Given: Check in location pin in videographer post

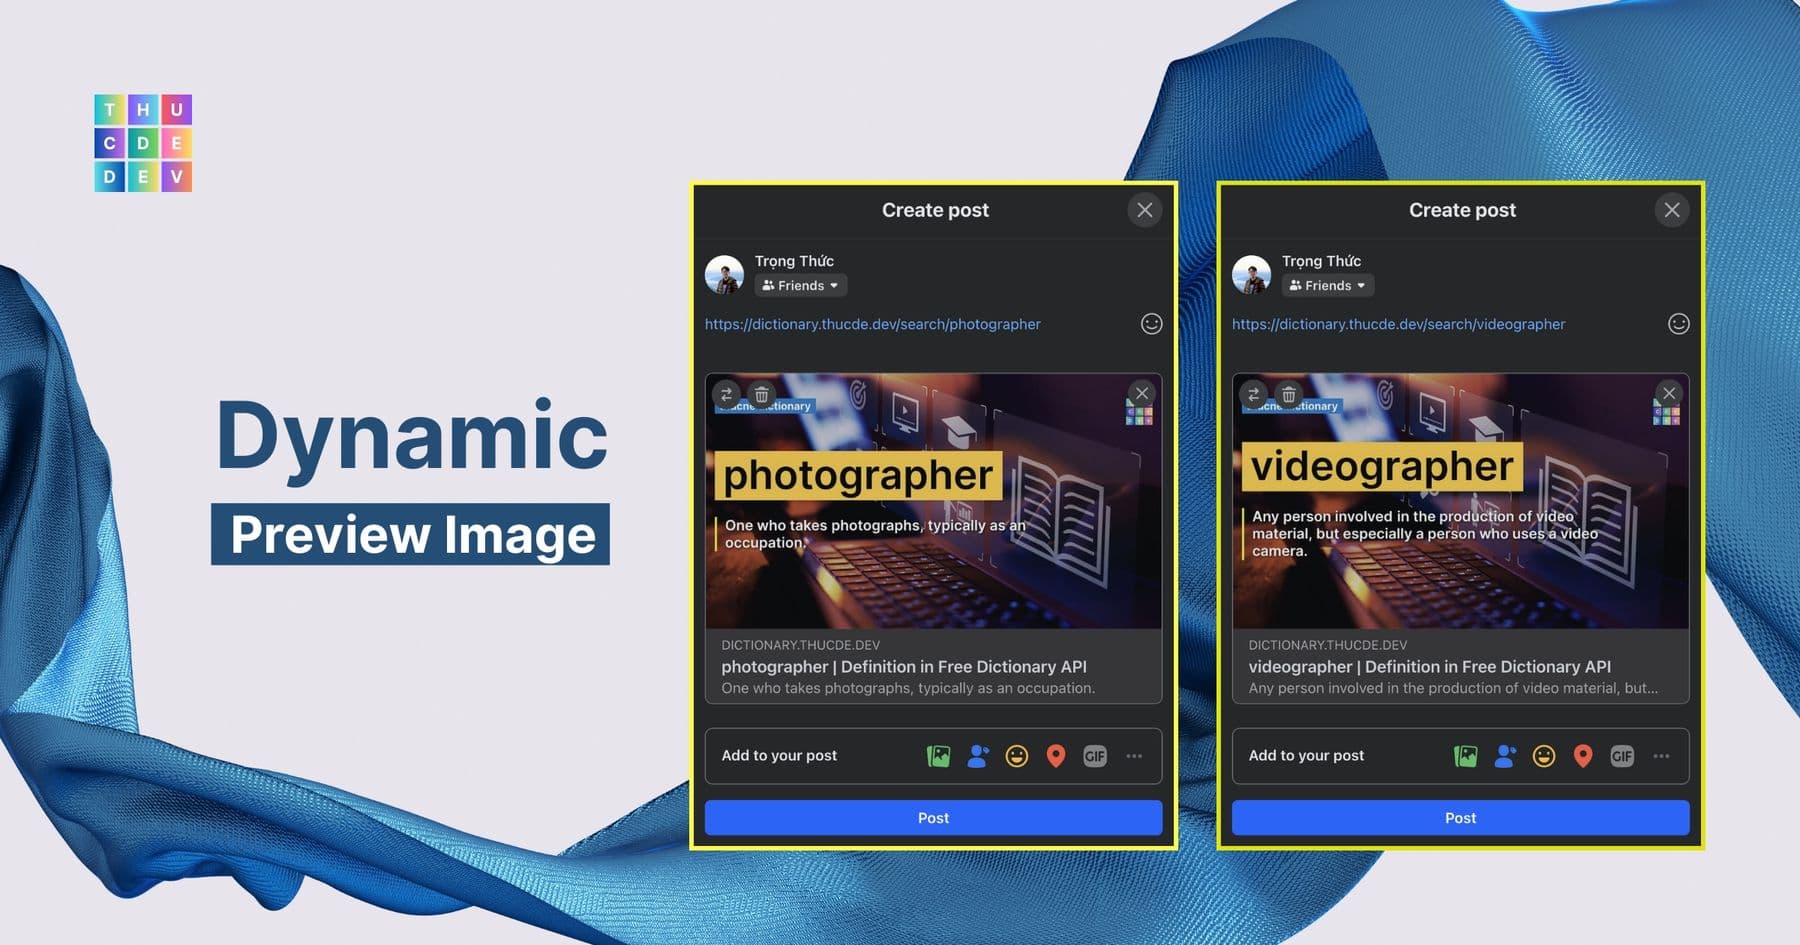Looking at the screenshot, I should tap(1582, 756).
